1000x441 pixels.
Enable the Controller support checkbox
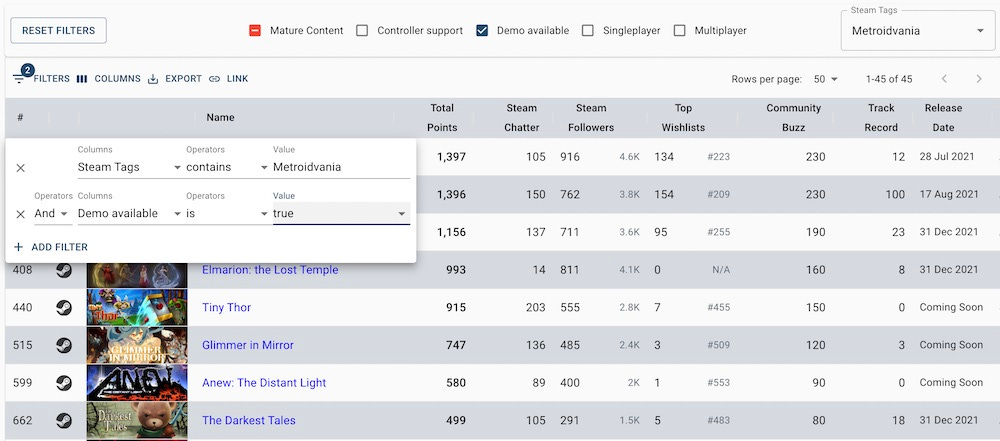pos(362,31)
